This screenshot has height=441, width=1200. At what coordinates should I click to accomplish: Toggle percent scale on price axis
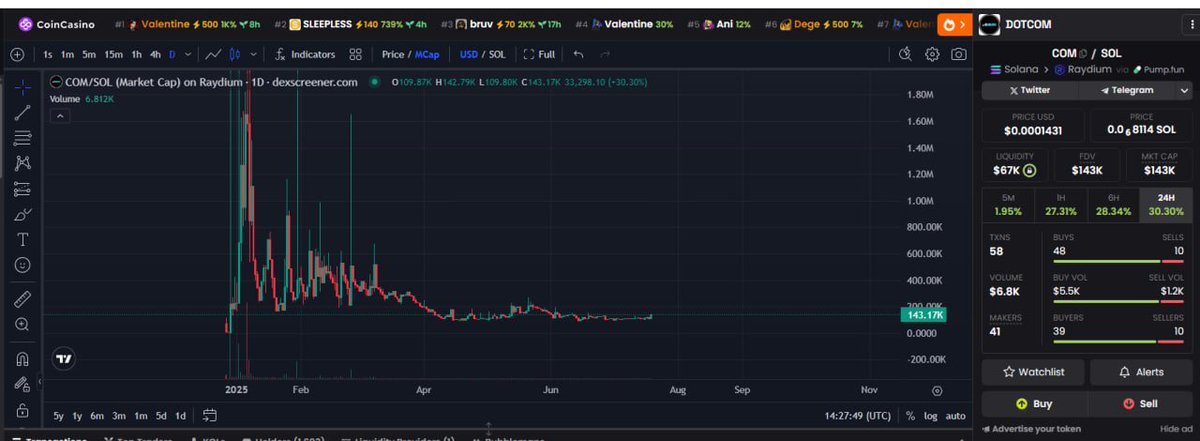pyautogui.click(x=910, y=415)
